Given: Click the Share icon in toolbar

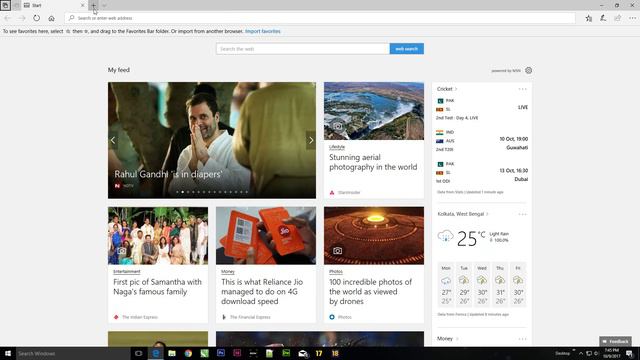Looking at the screenshot, I should click(x=618, y=18).
